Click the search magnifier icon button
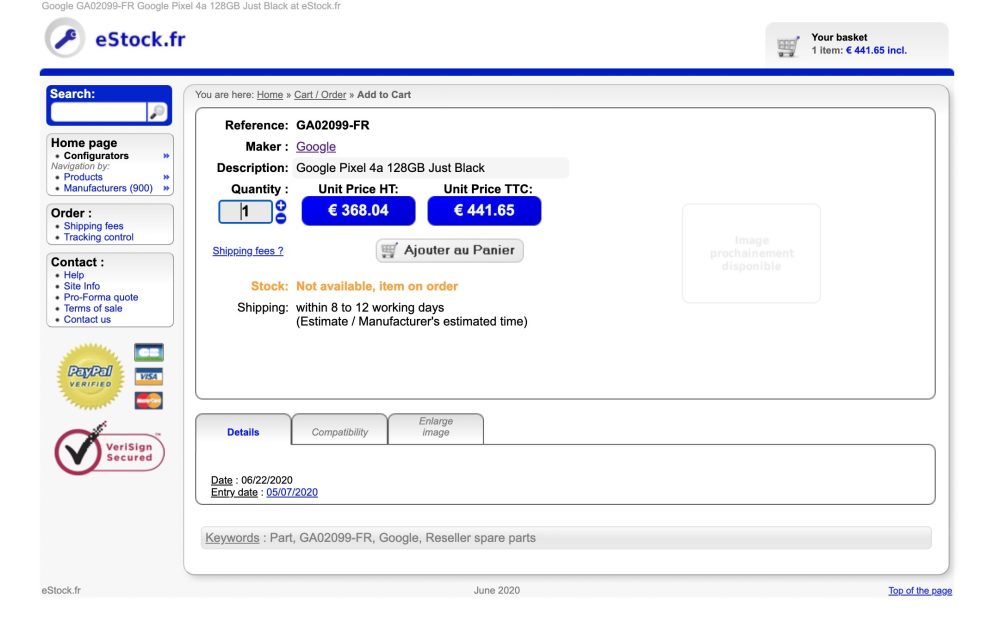 pyautogui.click(x=158, y=112)
